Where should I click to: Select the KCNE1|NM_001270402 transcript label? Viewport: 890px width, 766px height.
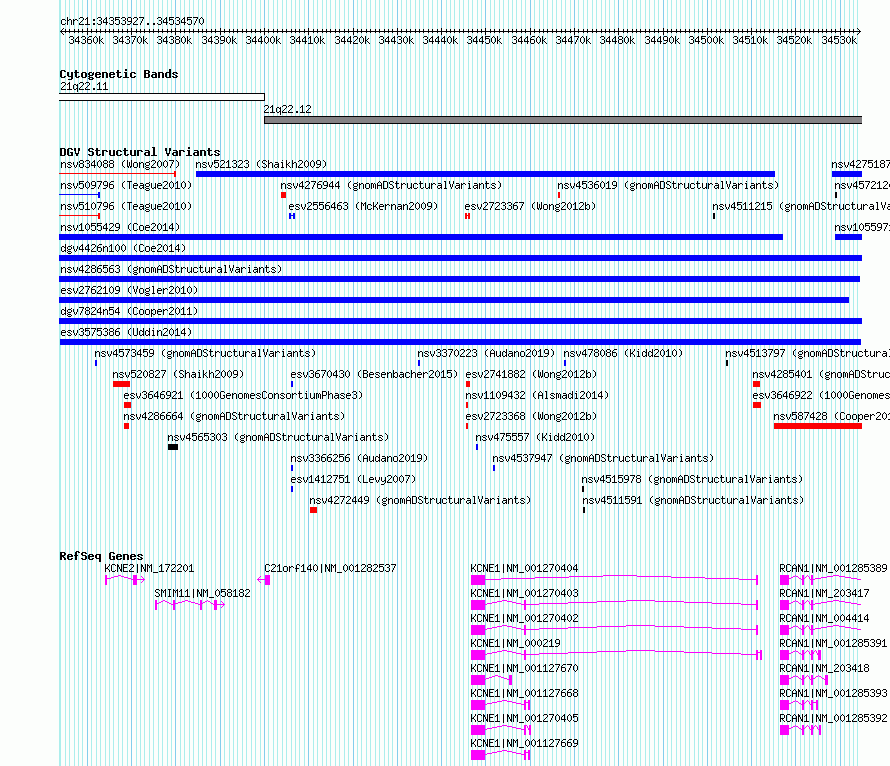[524, 618]
